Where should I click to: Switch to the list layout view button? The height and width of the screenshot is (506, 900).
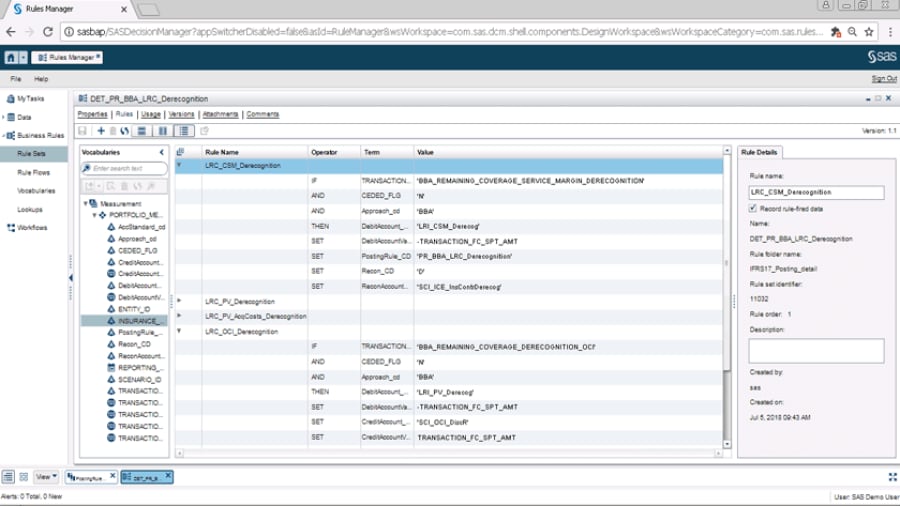(184, 131)
